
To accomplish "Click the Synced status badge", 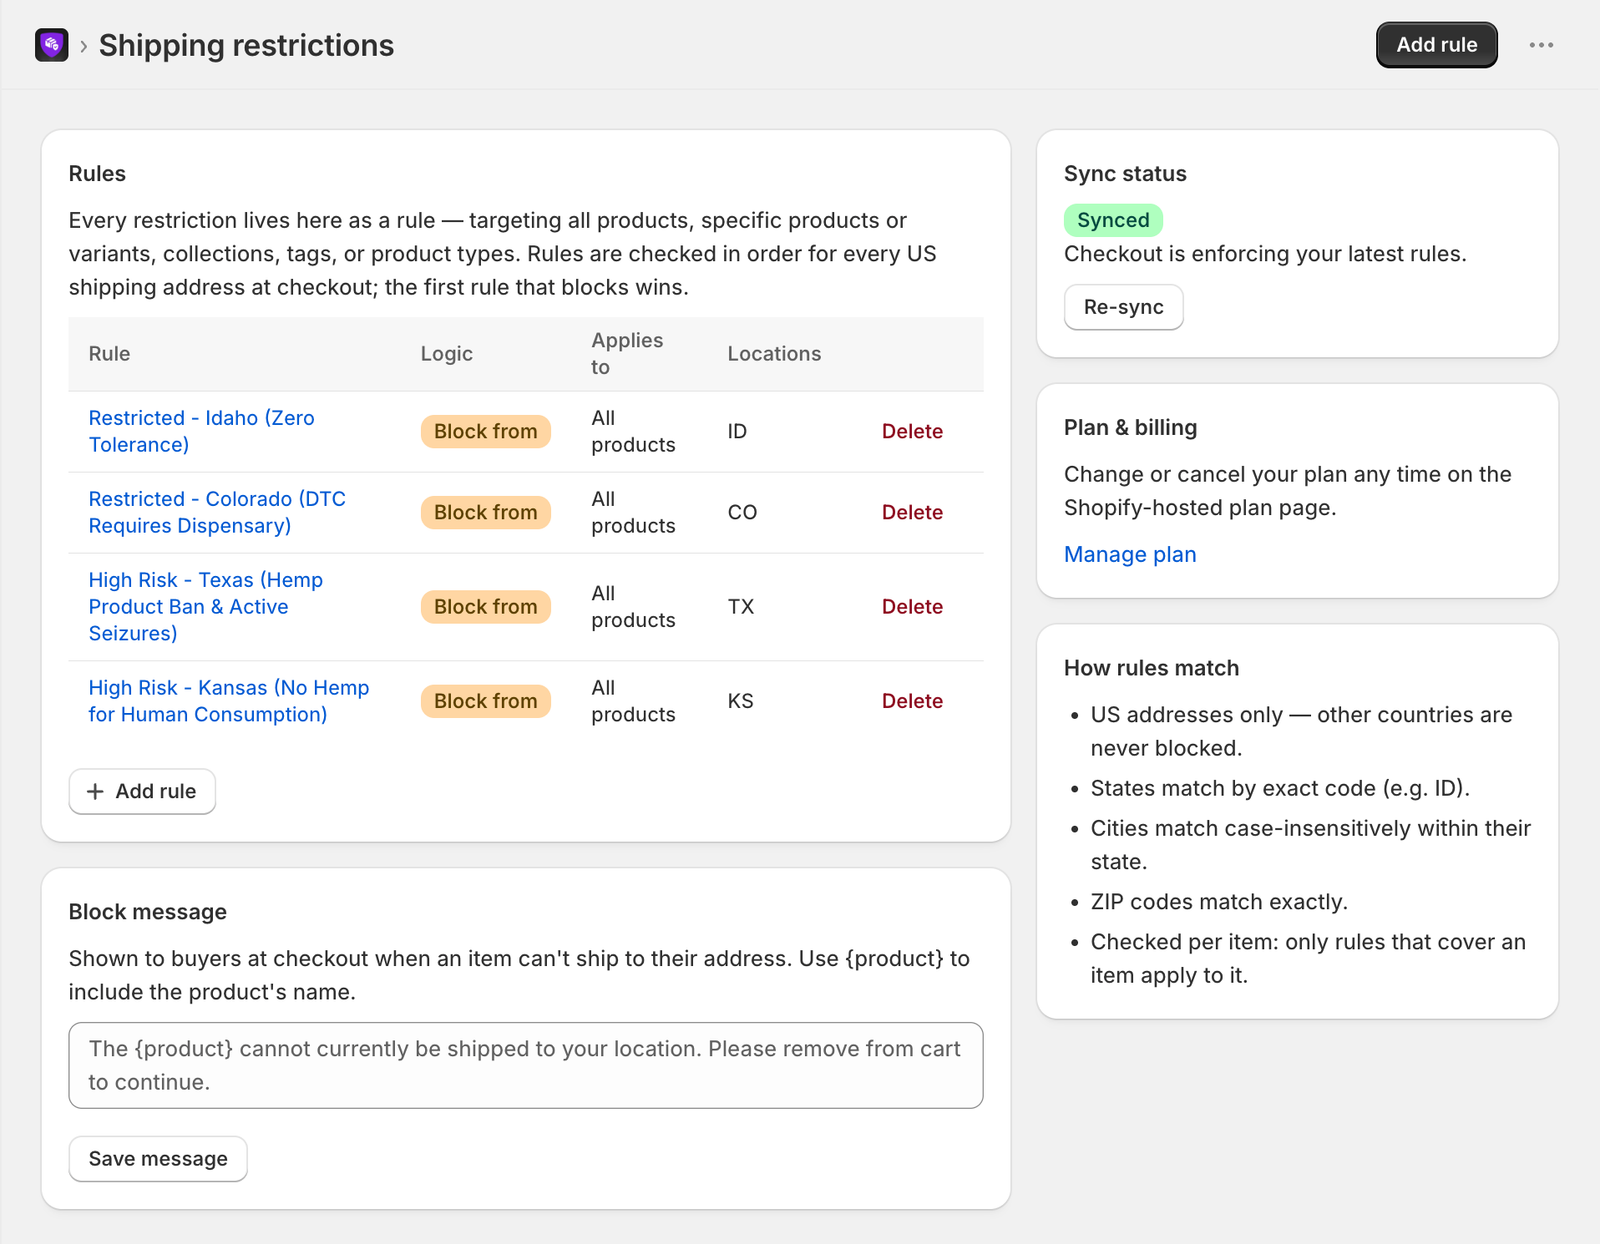I will (1113, 220).
